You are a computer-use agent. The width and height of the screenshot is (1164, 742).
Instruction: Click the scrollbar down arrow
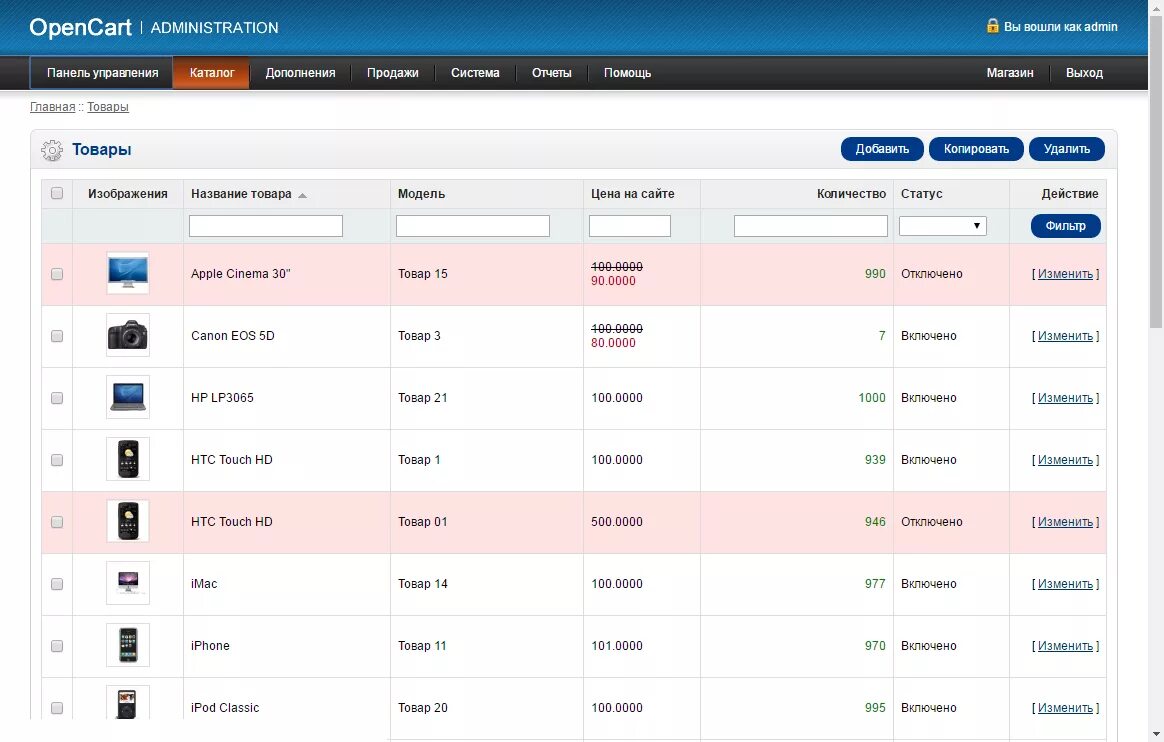tap(1156, 734)
